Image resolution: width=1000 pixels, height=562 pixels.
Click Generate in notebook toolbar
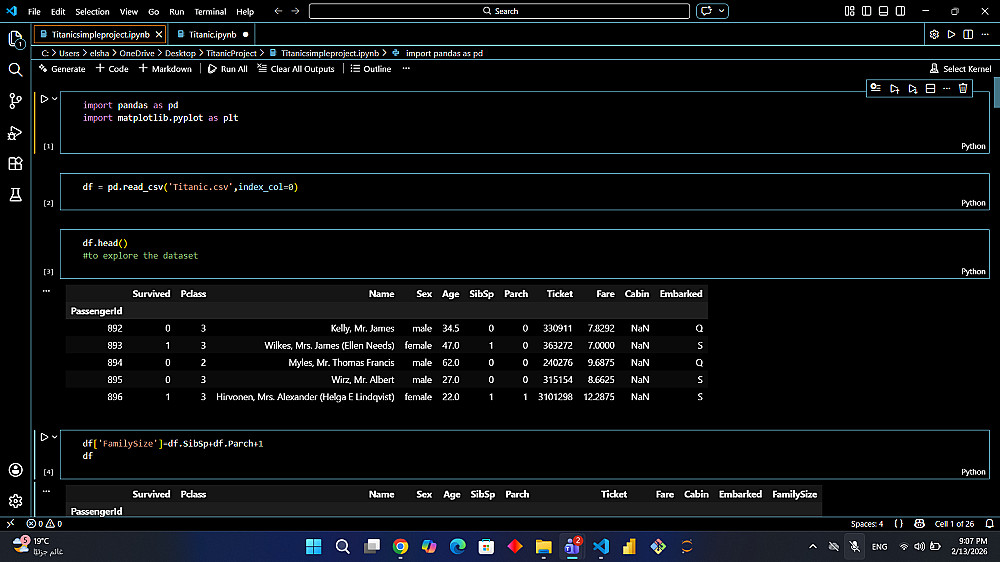coord(62,68)
